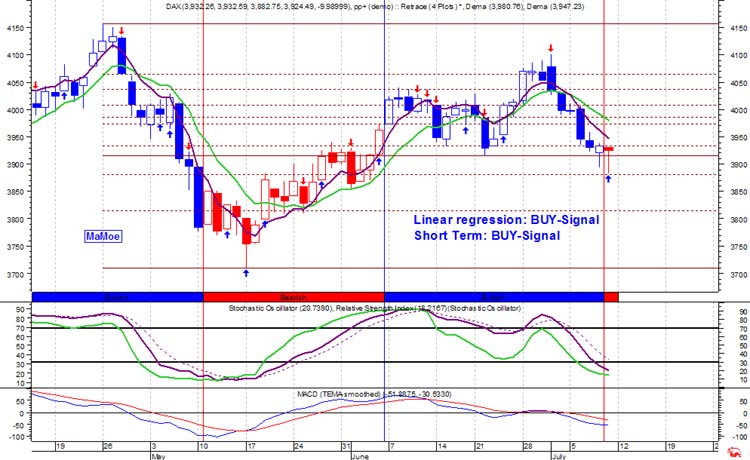Click the red down arrow above the July peak candle
This screenshot has width=750, height=460.
coord(551,48)
